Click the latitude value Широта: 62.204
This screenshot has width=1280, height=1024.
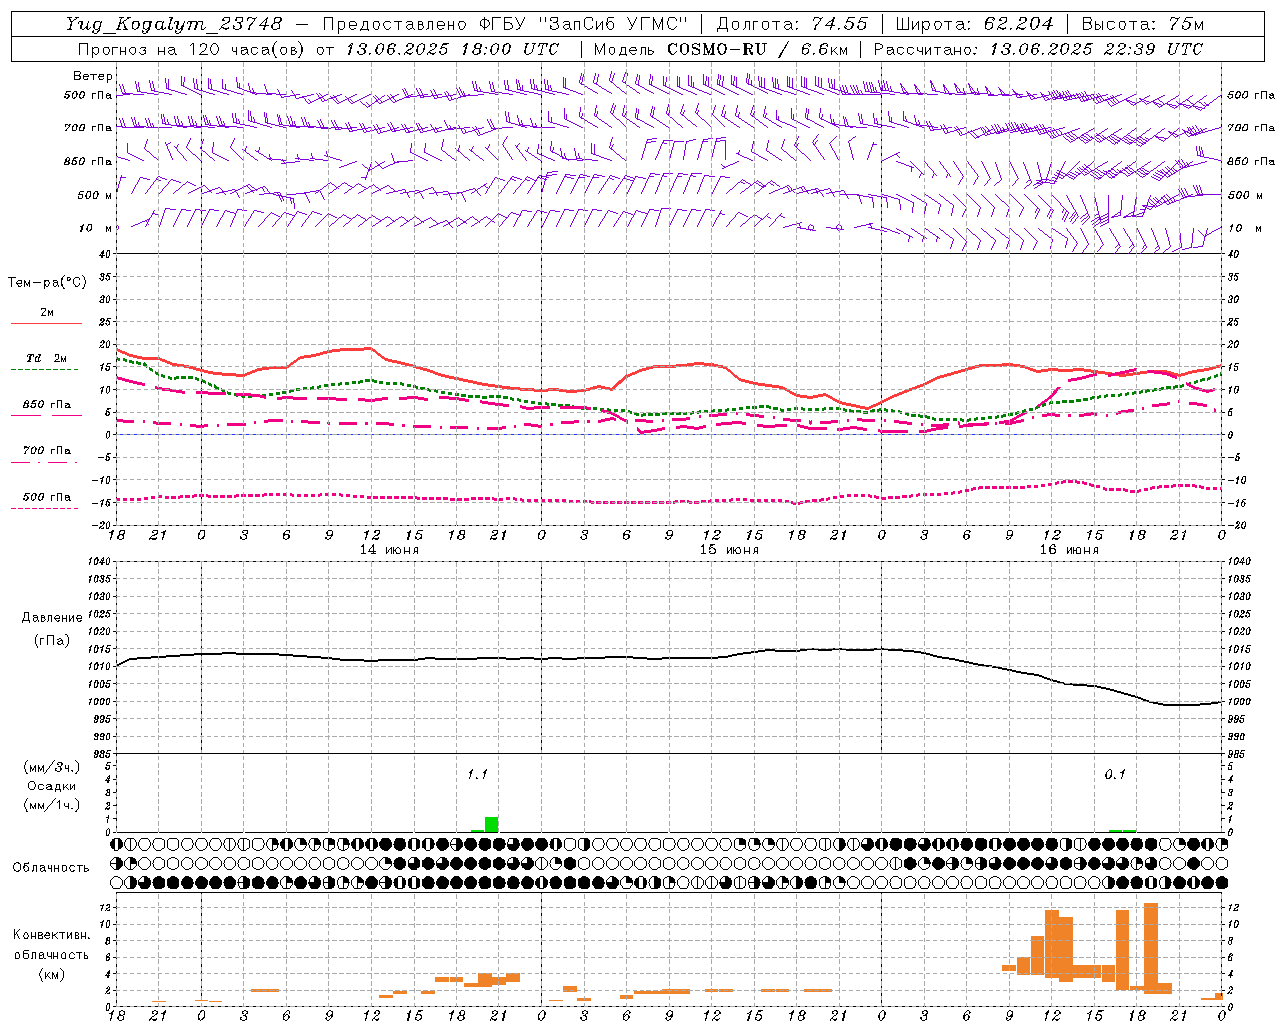[x=975, y=24]
